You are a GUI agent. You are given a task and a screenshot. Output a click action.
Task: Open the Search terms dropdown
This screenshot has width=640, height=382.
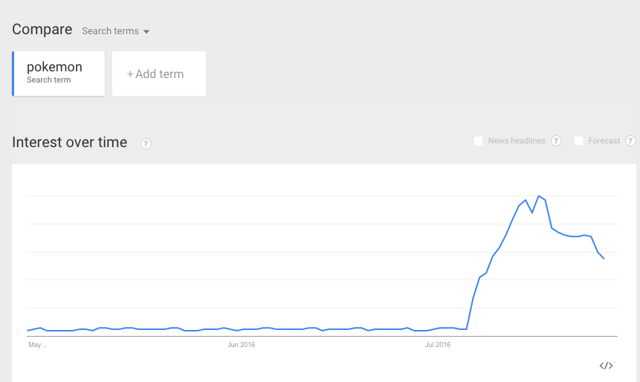(x=116, y=31)
